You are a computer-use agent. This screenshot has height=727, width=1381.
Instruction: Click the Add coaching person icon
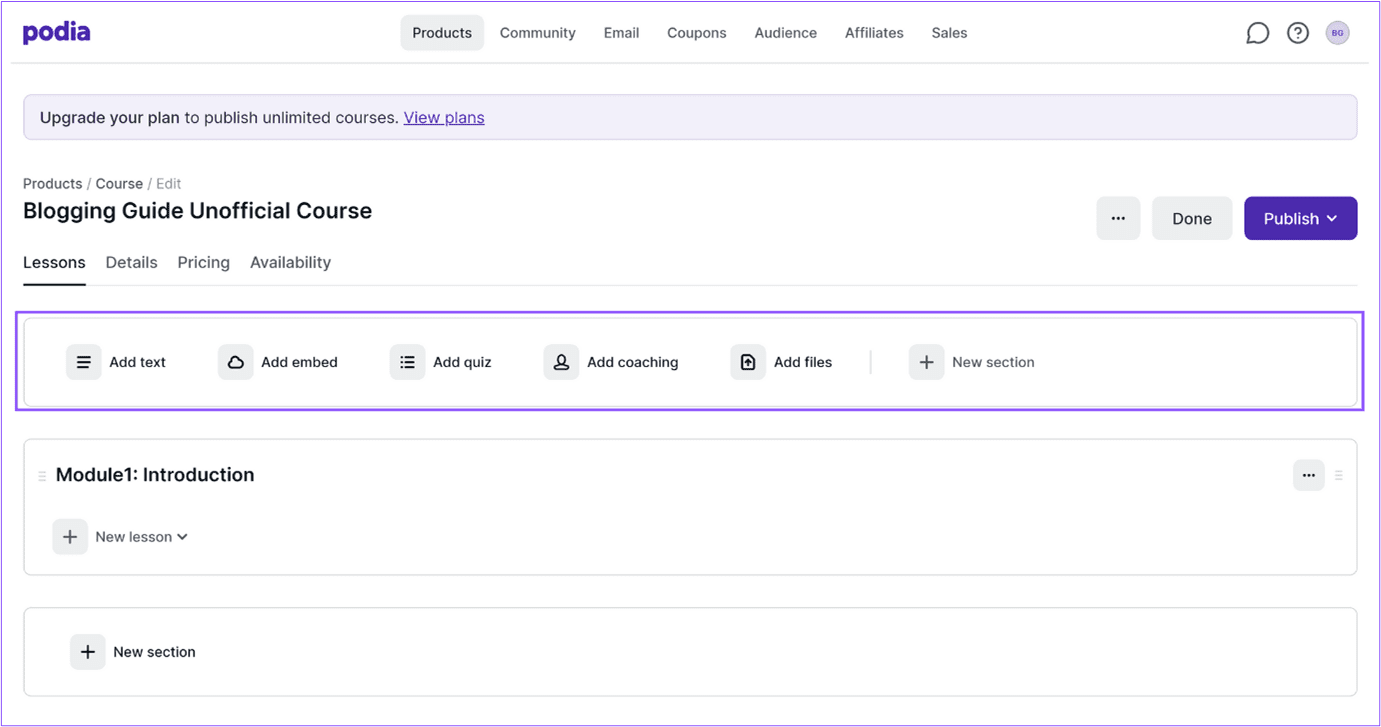click(561, 362)
